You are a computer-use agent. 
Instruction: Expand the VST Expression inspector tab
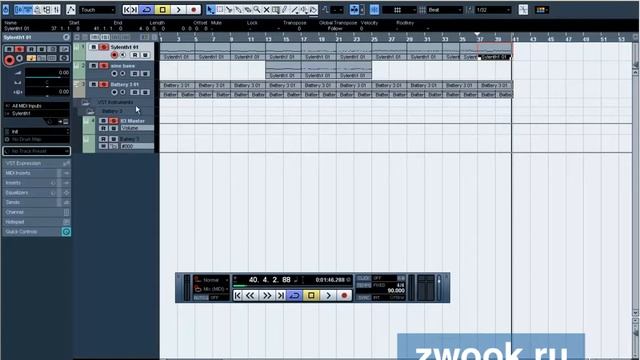37,163
